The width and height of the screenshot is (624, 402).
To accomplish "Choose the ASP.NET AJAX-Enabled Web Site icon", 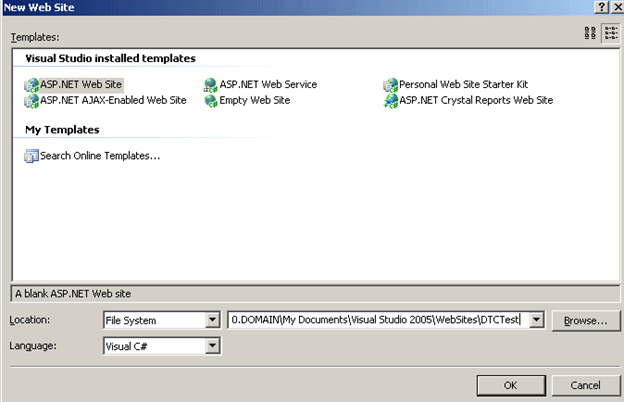I will 31,100.
